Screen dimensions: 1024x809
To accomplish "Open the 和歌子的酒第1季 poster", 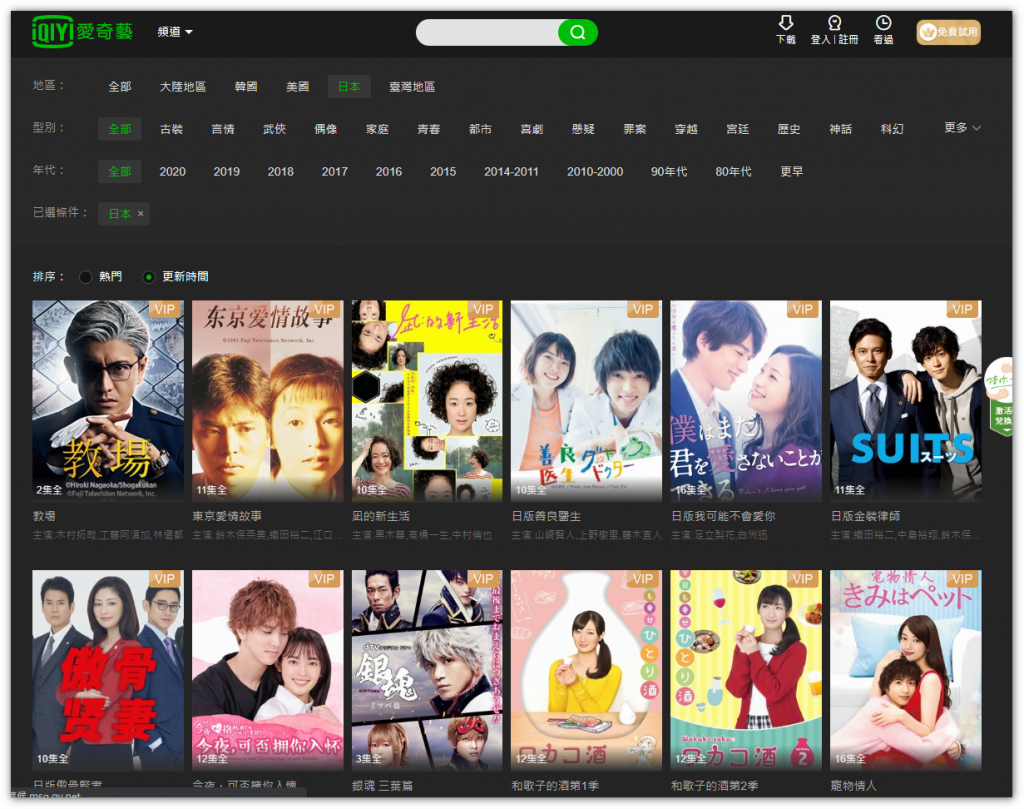I will [586, 671].
